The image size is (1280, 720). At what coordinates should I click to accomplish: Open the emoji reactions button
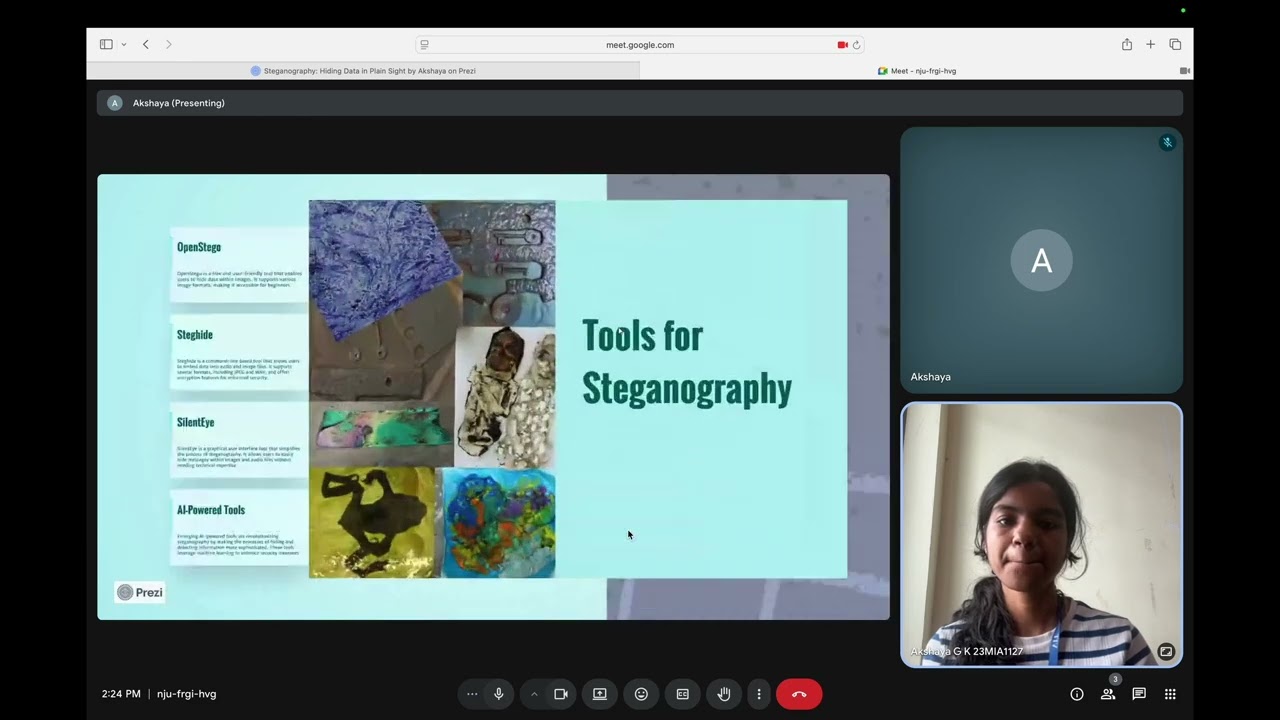(641, 694)
